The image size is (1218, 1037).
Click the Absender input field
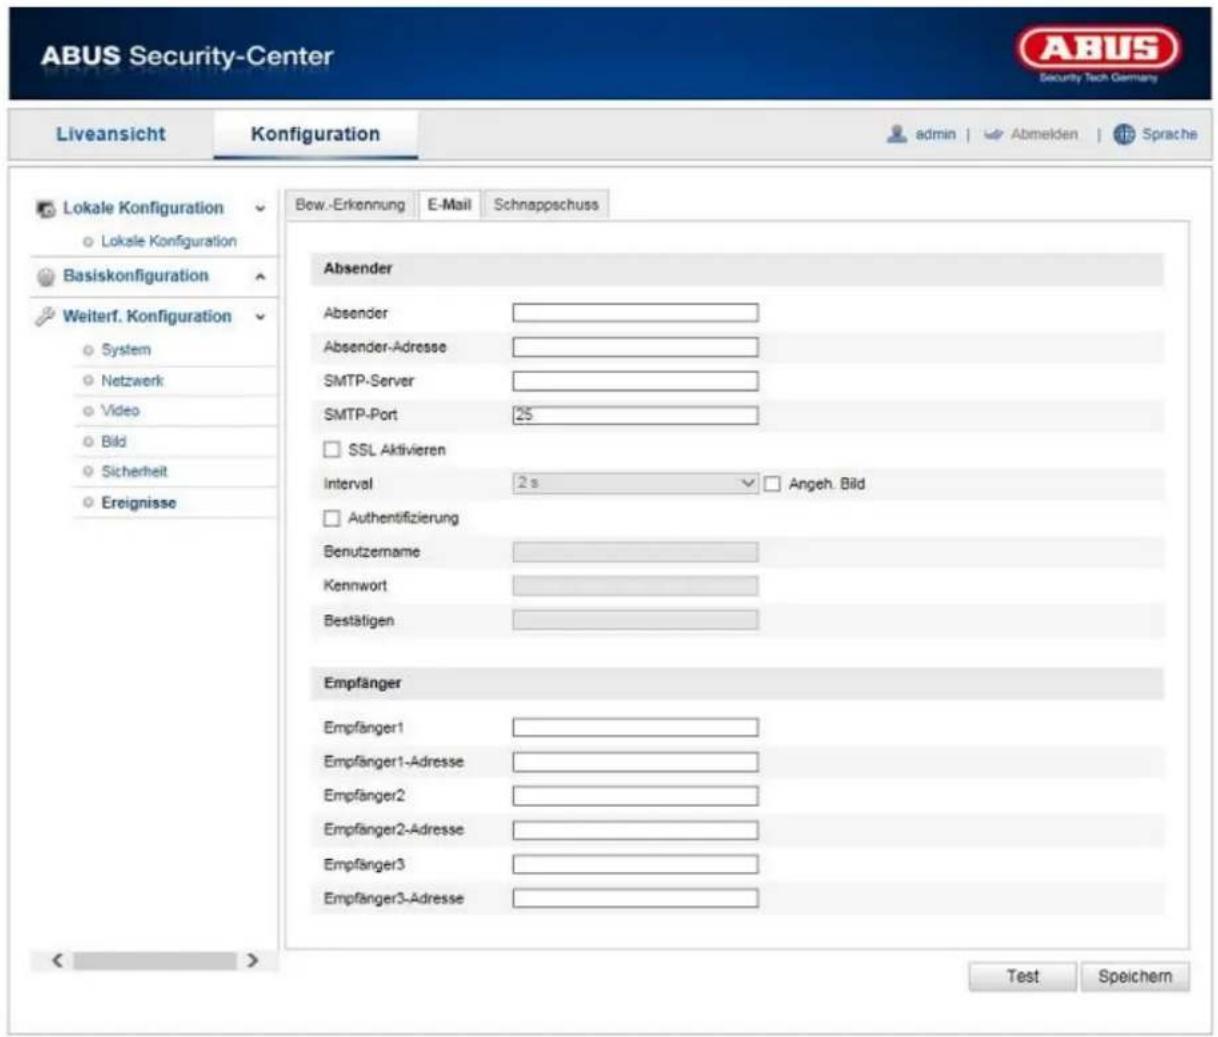pos(635,313)
